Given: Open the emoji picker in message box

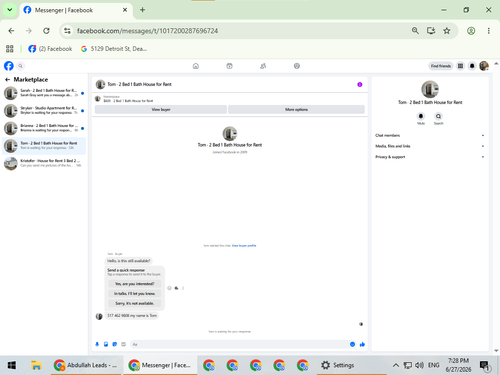Looking at the screenshot, I should pyautogui.click(x=352, y=344).
